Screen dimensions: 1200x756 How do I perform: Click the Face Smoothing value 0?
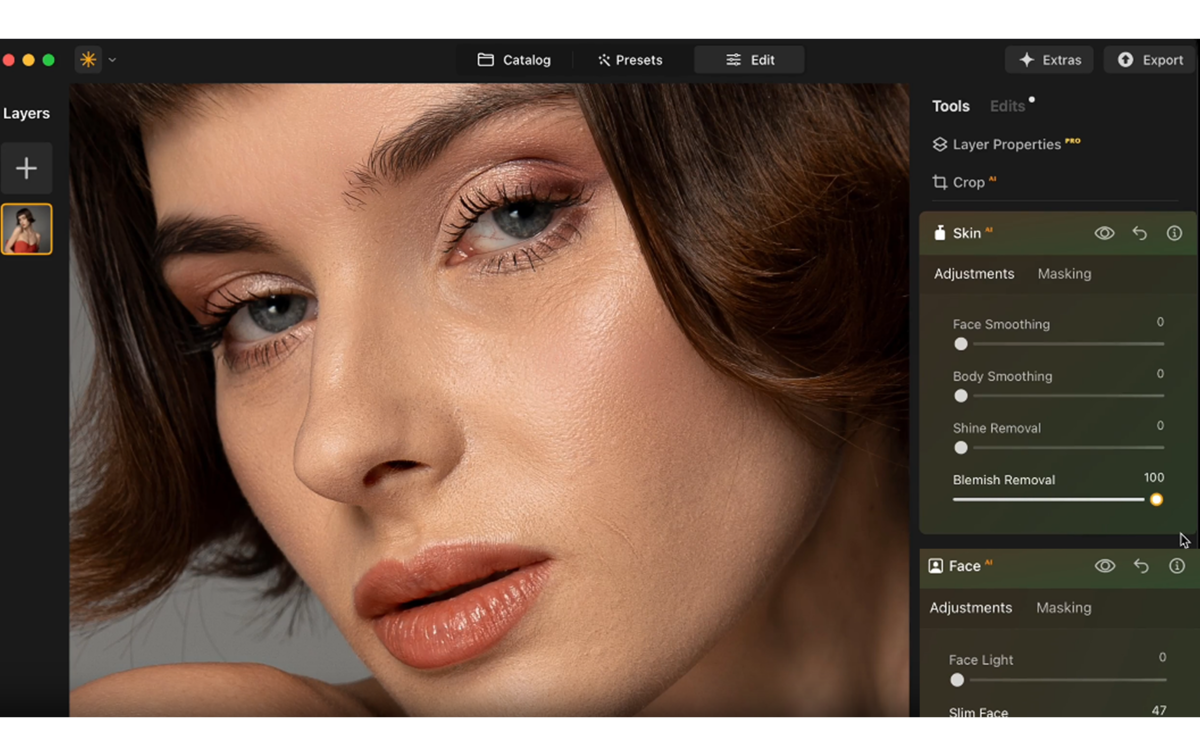click(x=1160, y=322)
